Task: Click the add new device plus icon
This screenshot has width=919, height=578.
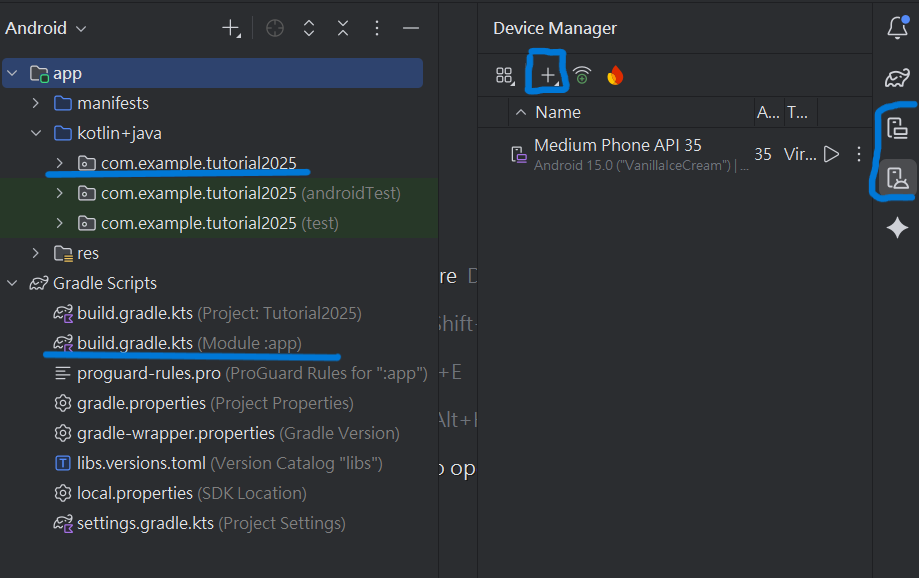Action: [547, 75]
